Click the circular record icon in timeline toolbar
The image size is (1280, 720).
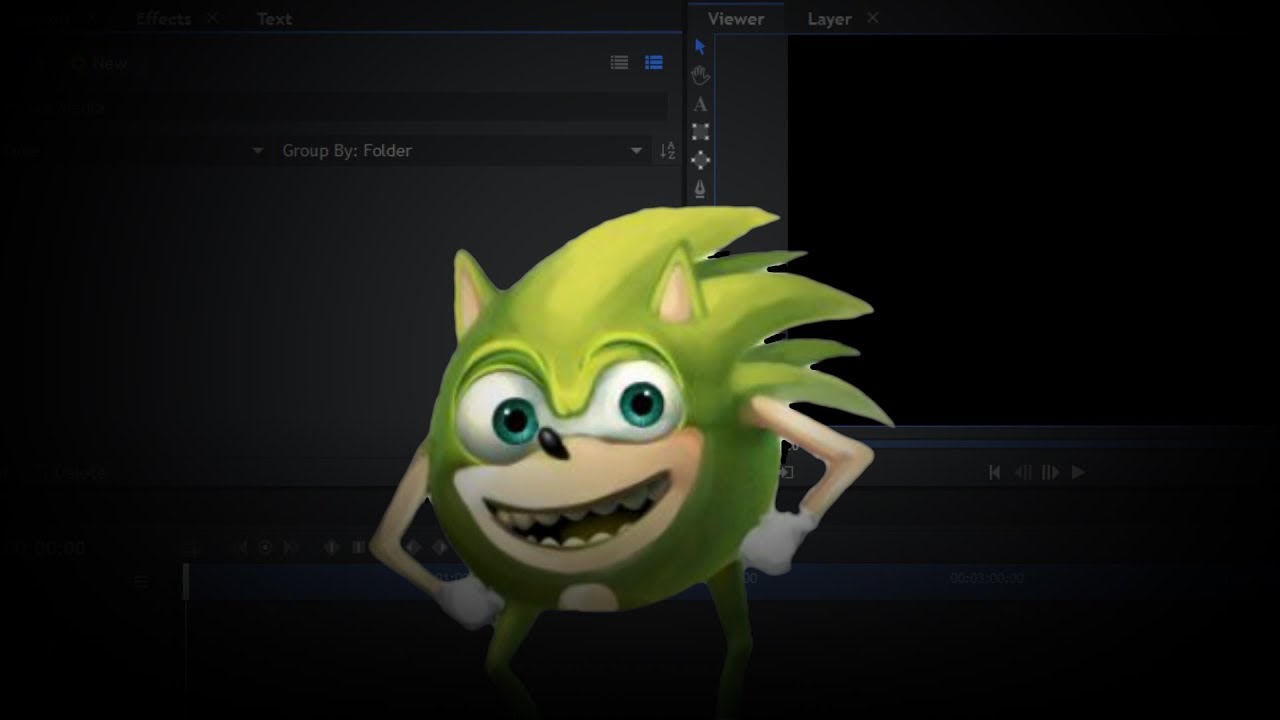click(x=265, y=547)
